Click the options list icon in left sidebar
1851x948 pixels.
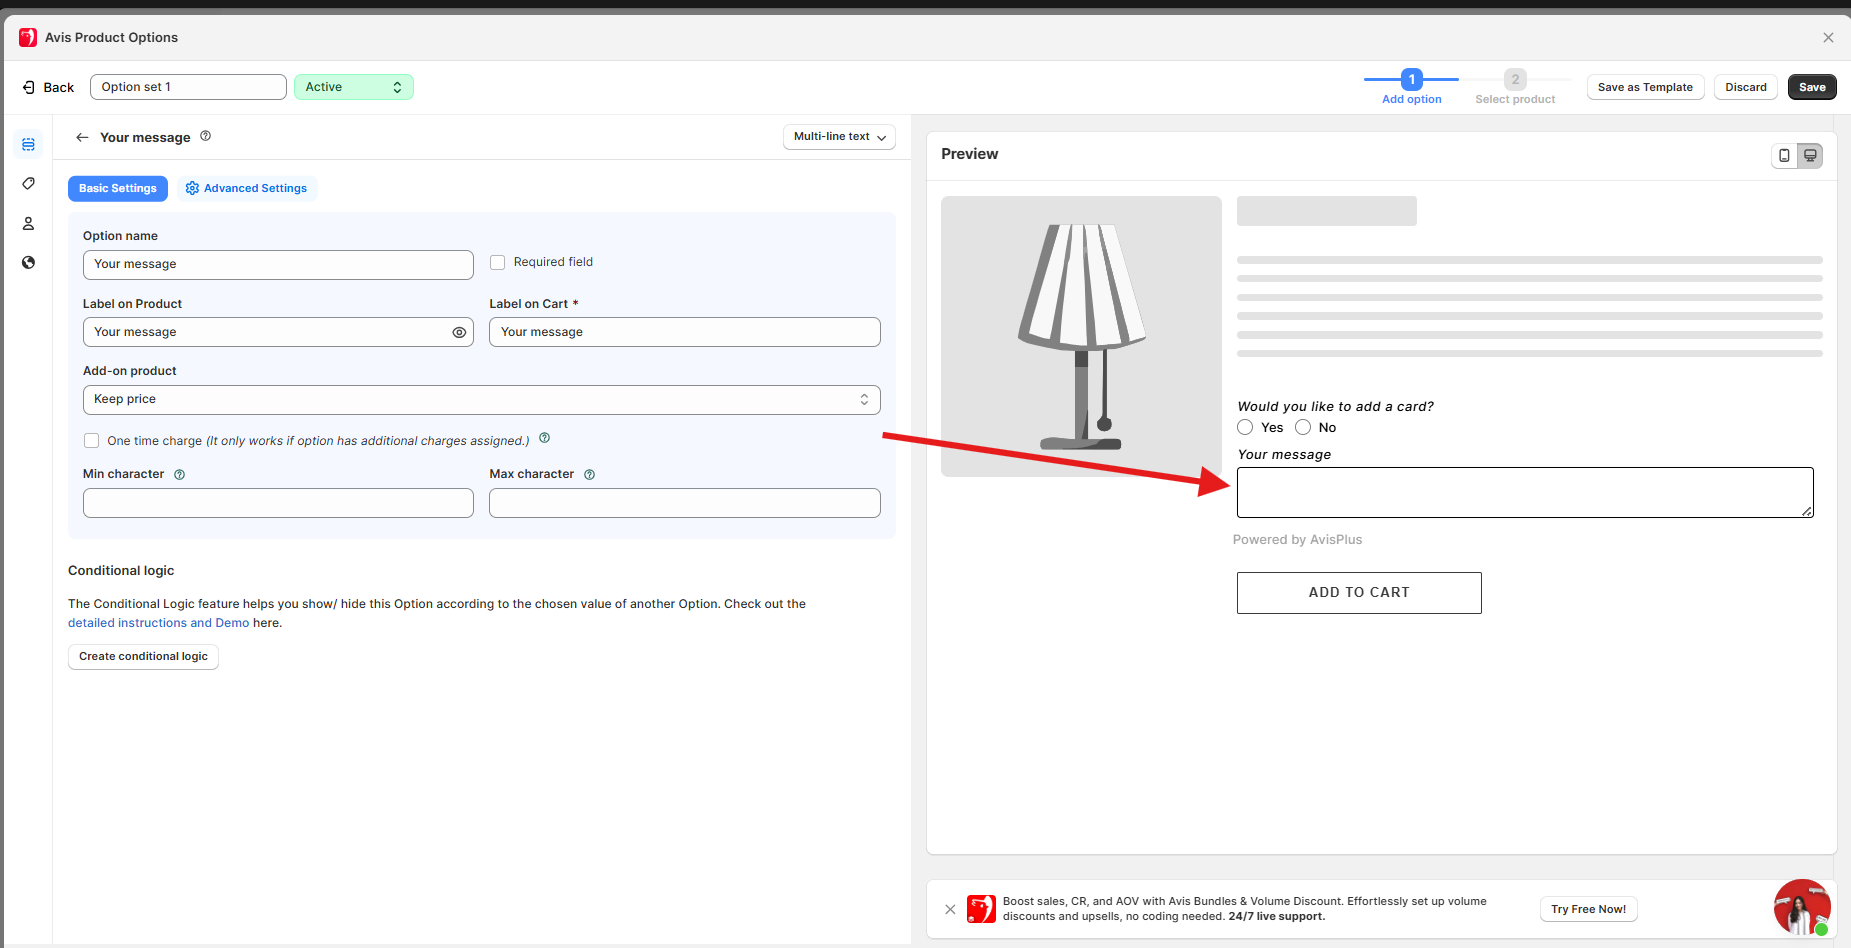pos(28,145)
